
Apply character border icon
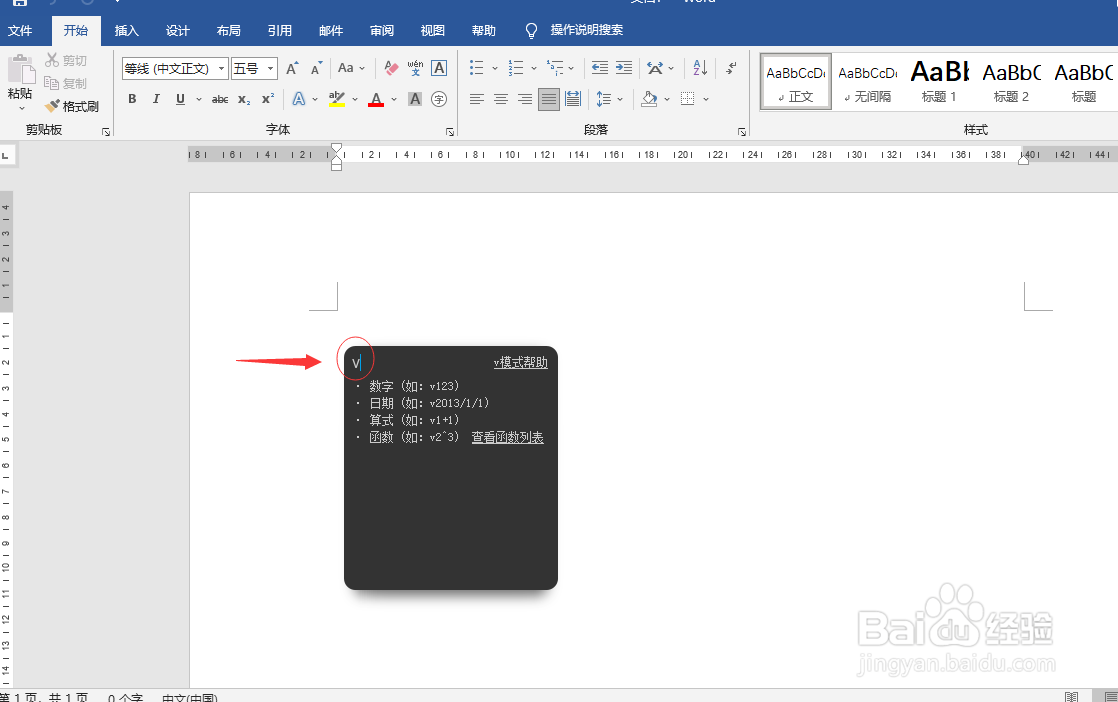click(439, 68)
